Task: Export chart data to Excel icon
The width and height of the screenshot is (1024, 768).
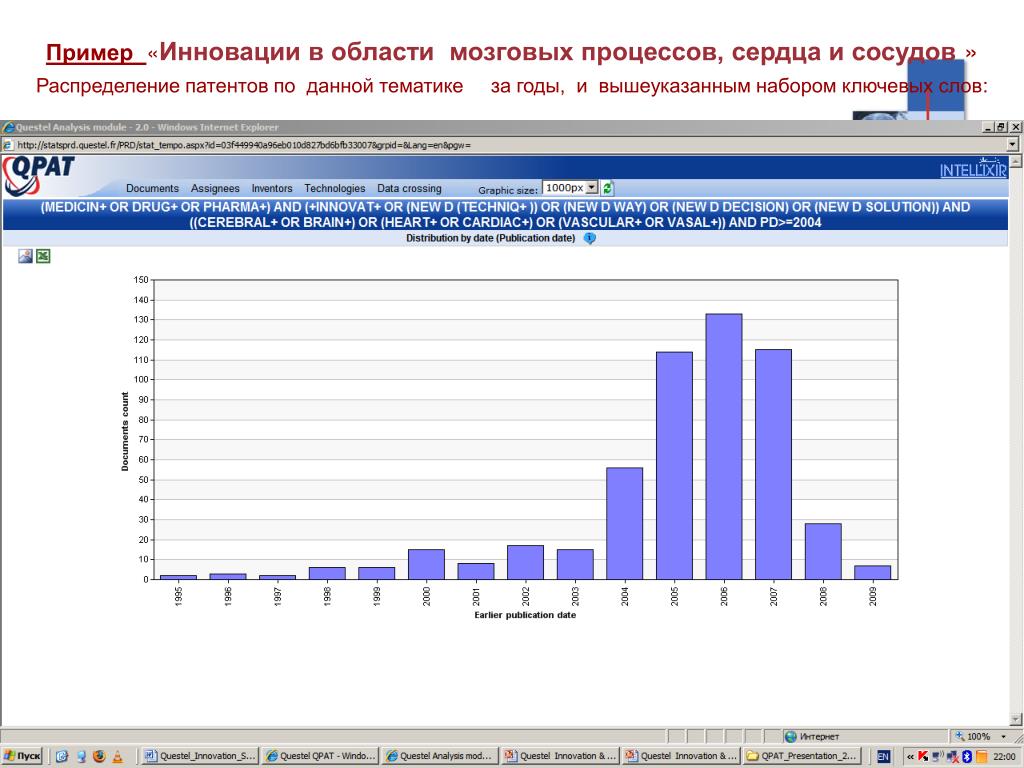Action: click(x=43, y=256)
